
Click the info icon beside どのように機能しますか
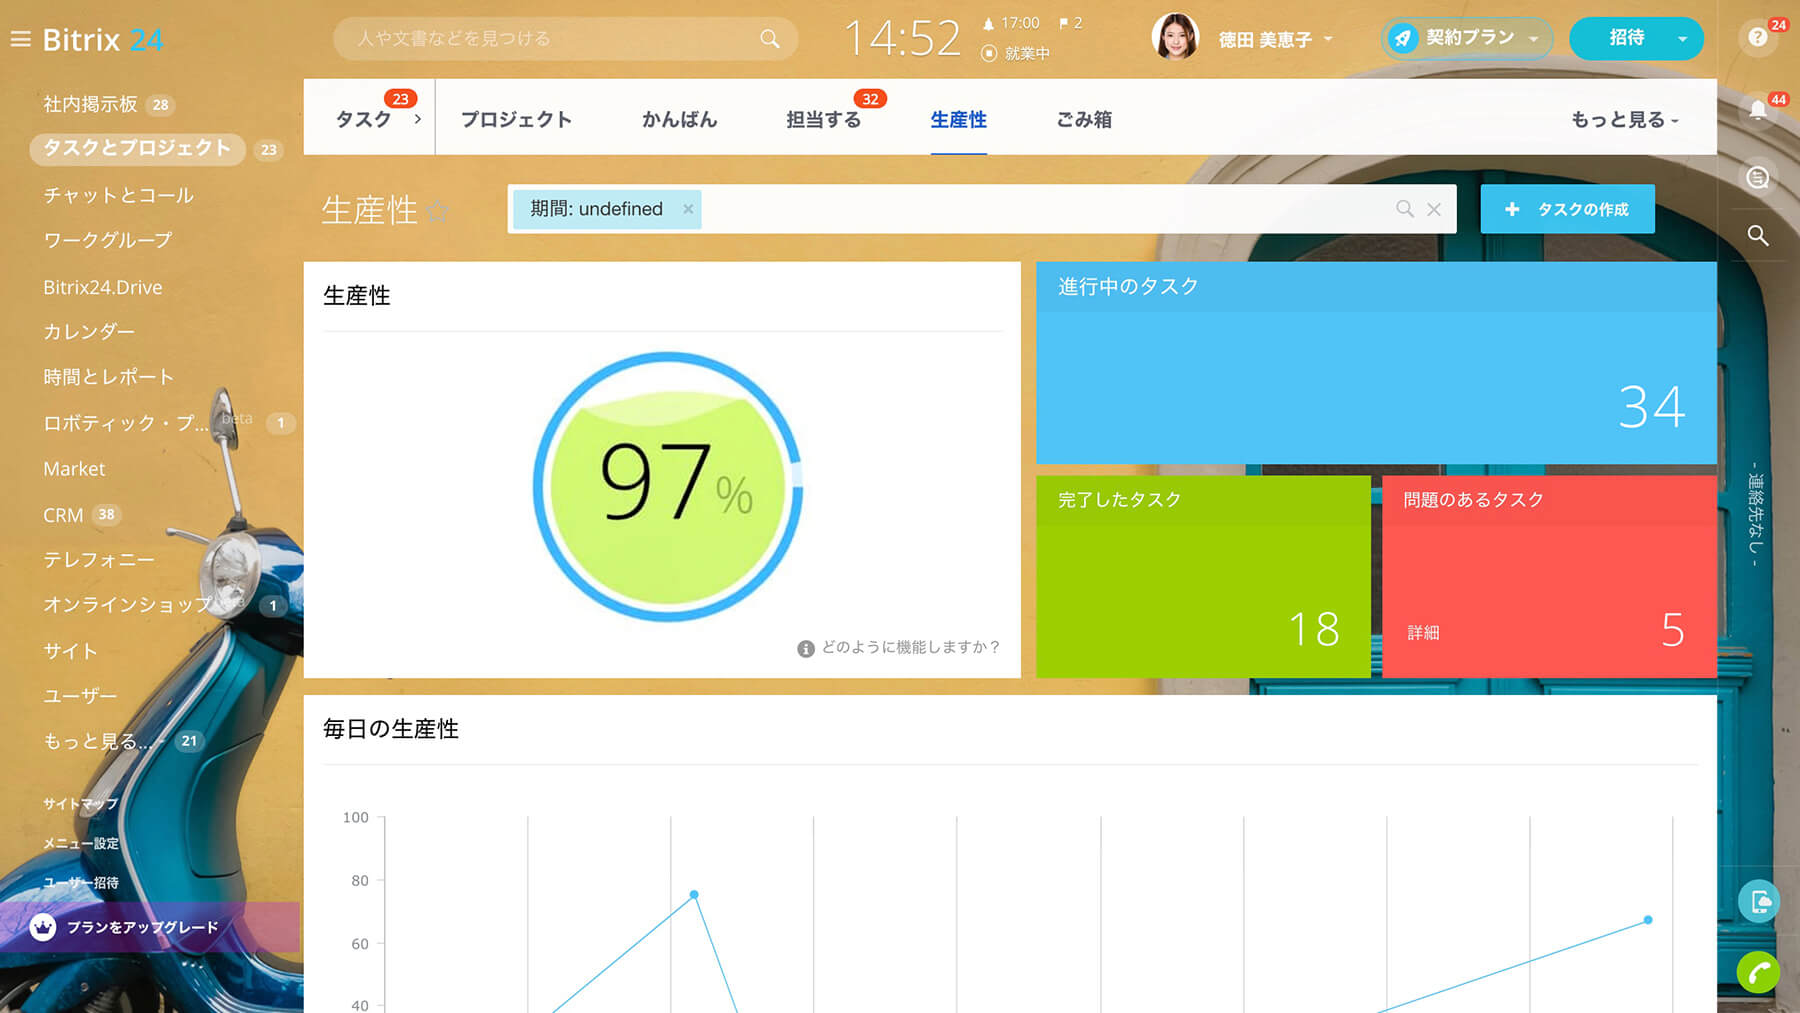pyautogui.click(x=806, y=648)
